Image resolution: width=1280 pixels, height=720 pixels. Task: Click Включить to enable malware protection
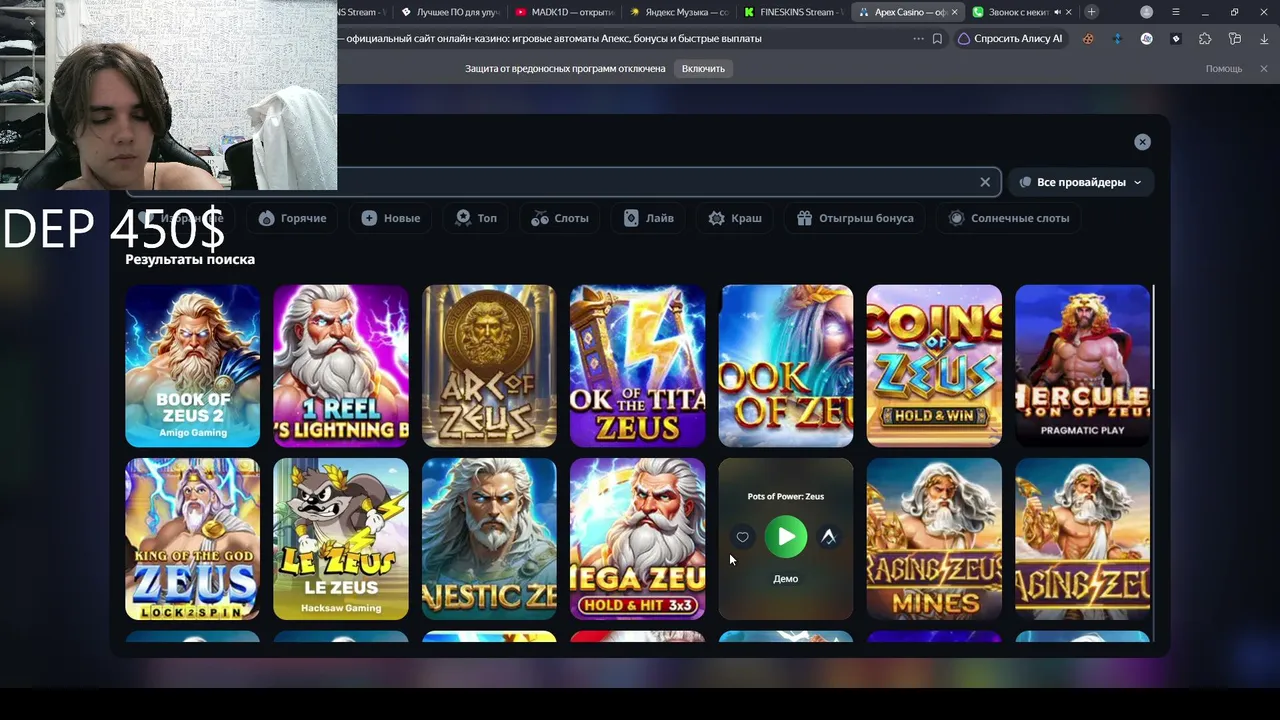pyautogui.click(x=703, y=68)
